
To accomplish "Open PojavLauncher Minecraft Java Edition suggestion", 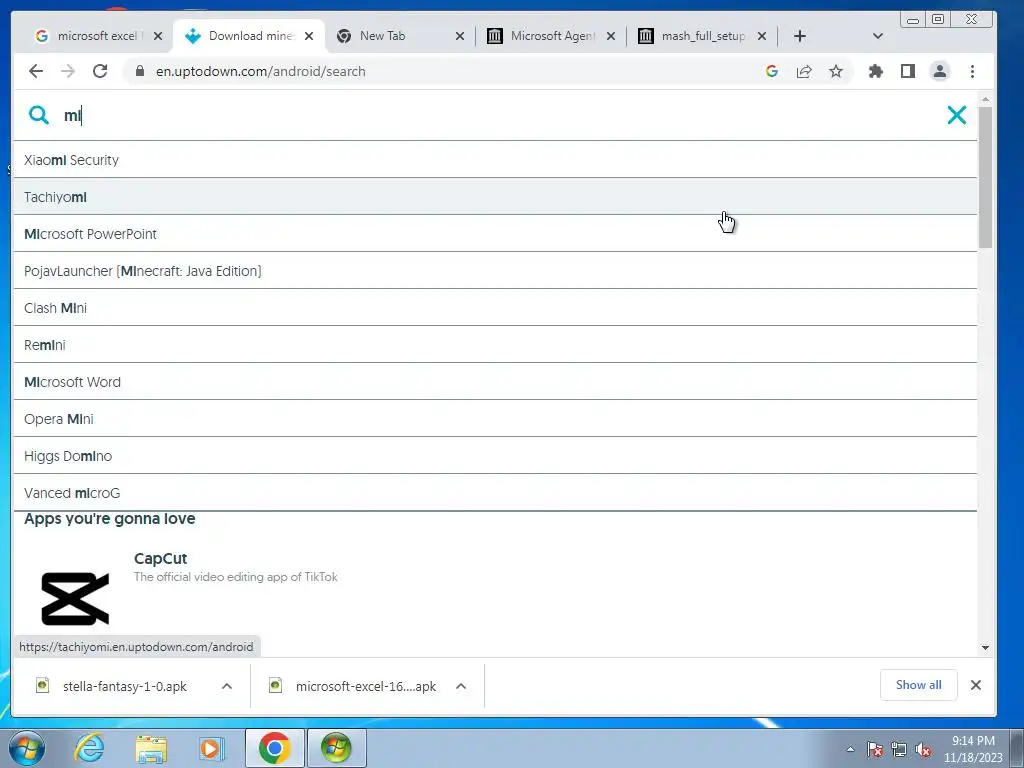I will click(x=495, y=271).
